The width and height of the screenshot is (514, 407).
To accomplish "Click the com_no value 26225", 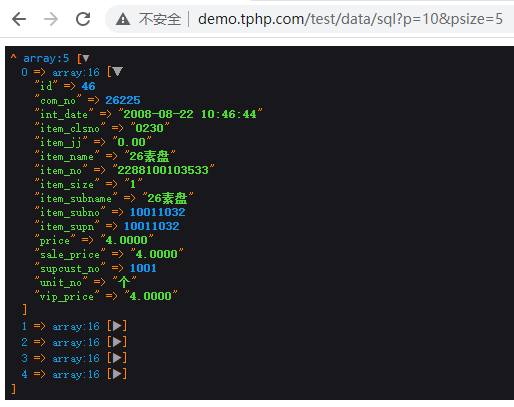I will 123,100.
